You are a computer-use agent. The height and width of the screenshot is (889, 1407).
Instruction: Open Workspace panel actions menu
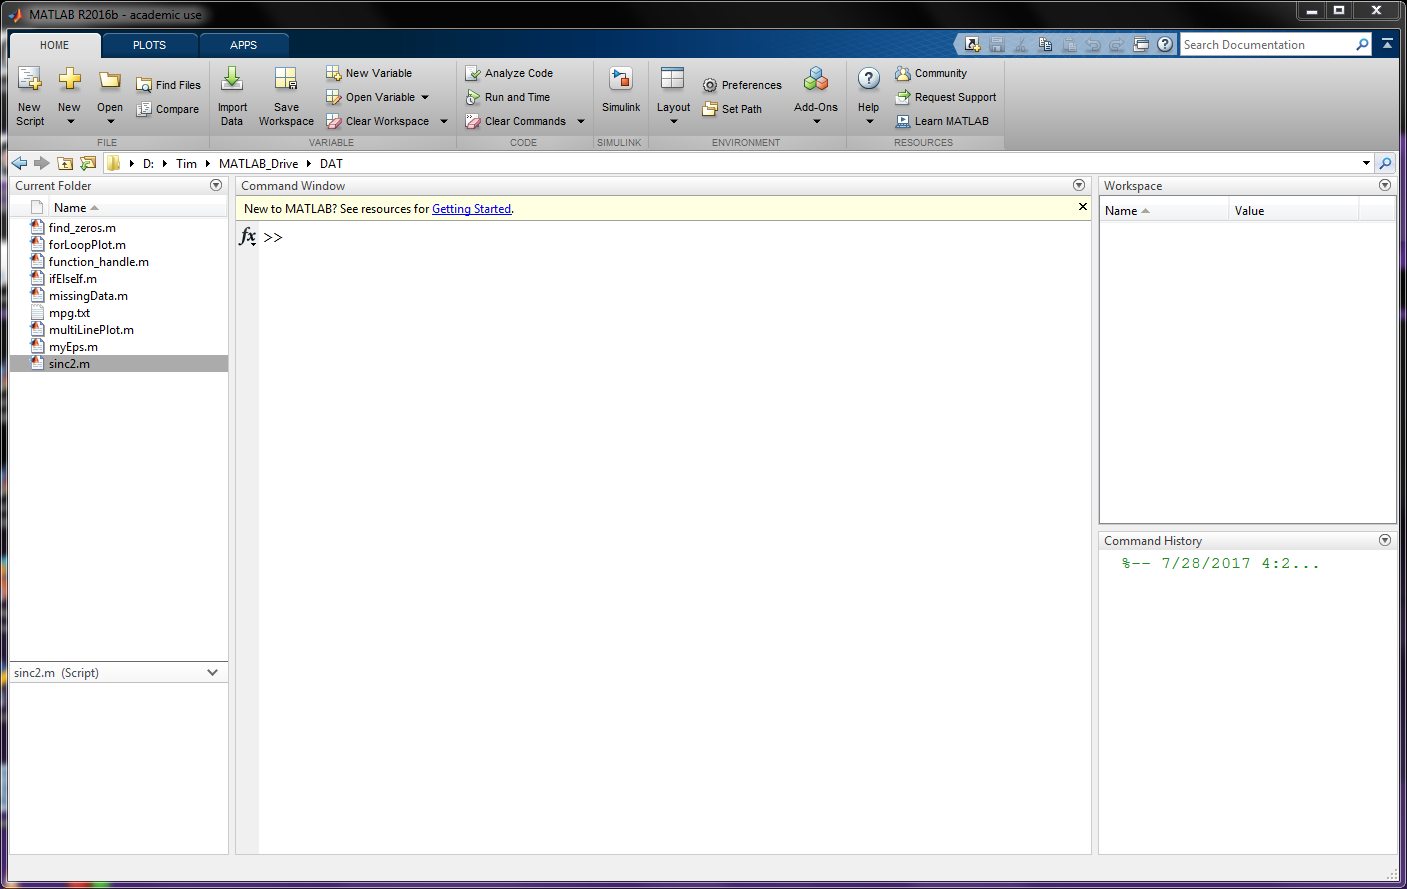click(x=1385, y=185)
